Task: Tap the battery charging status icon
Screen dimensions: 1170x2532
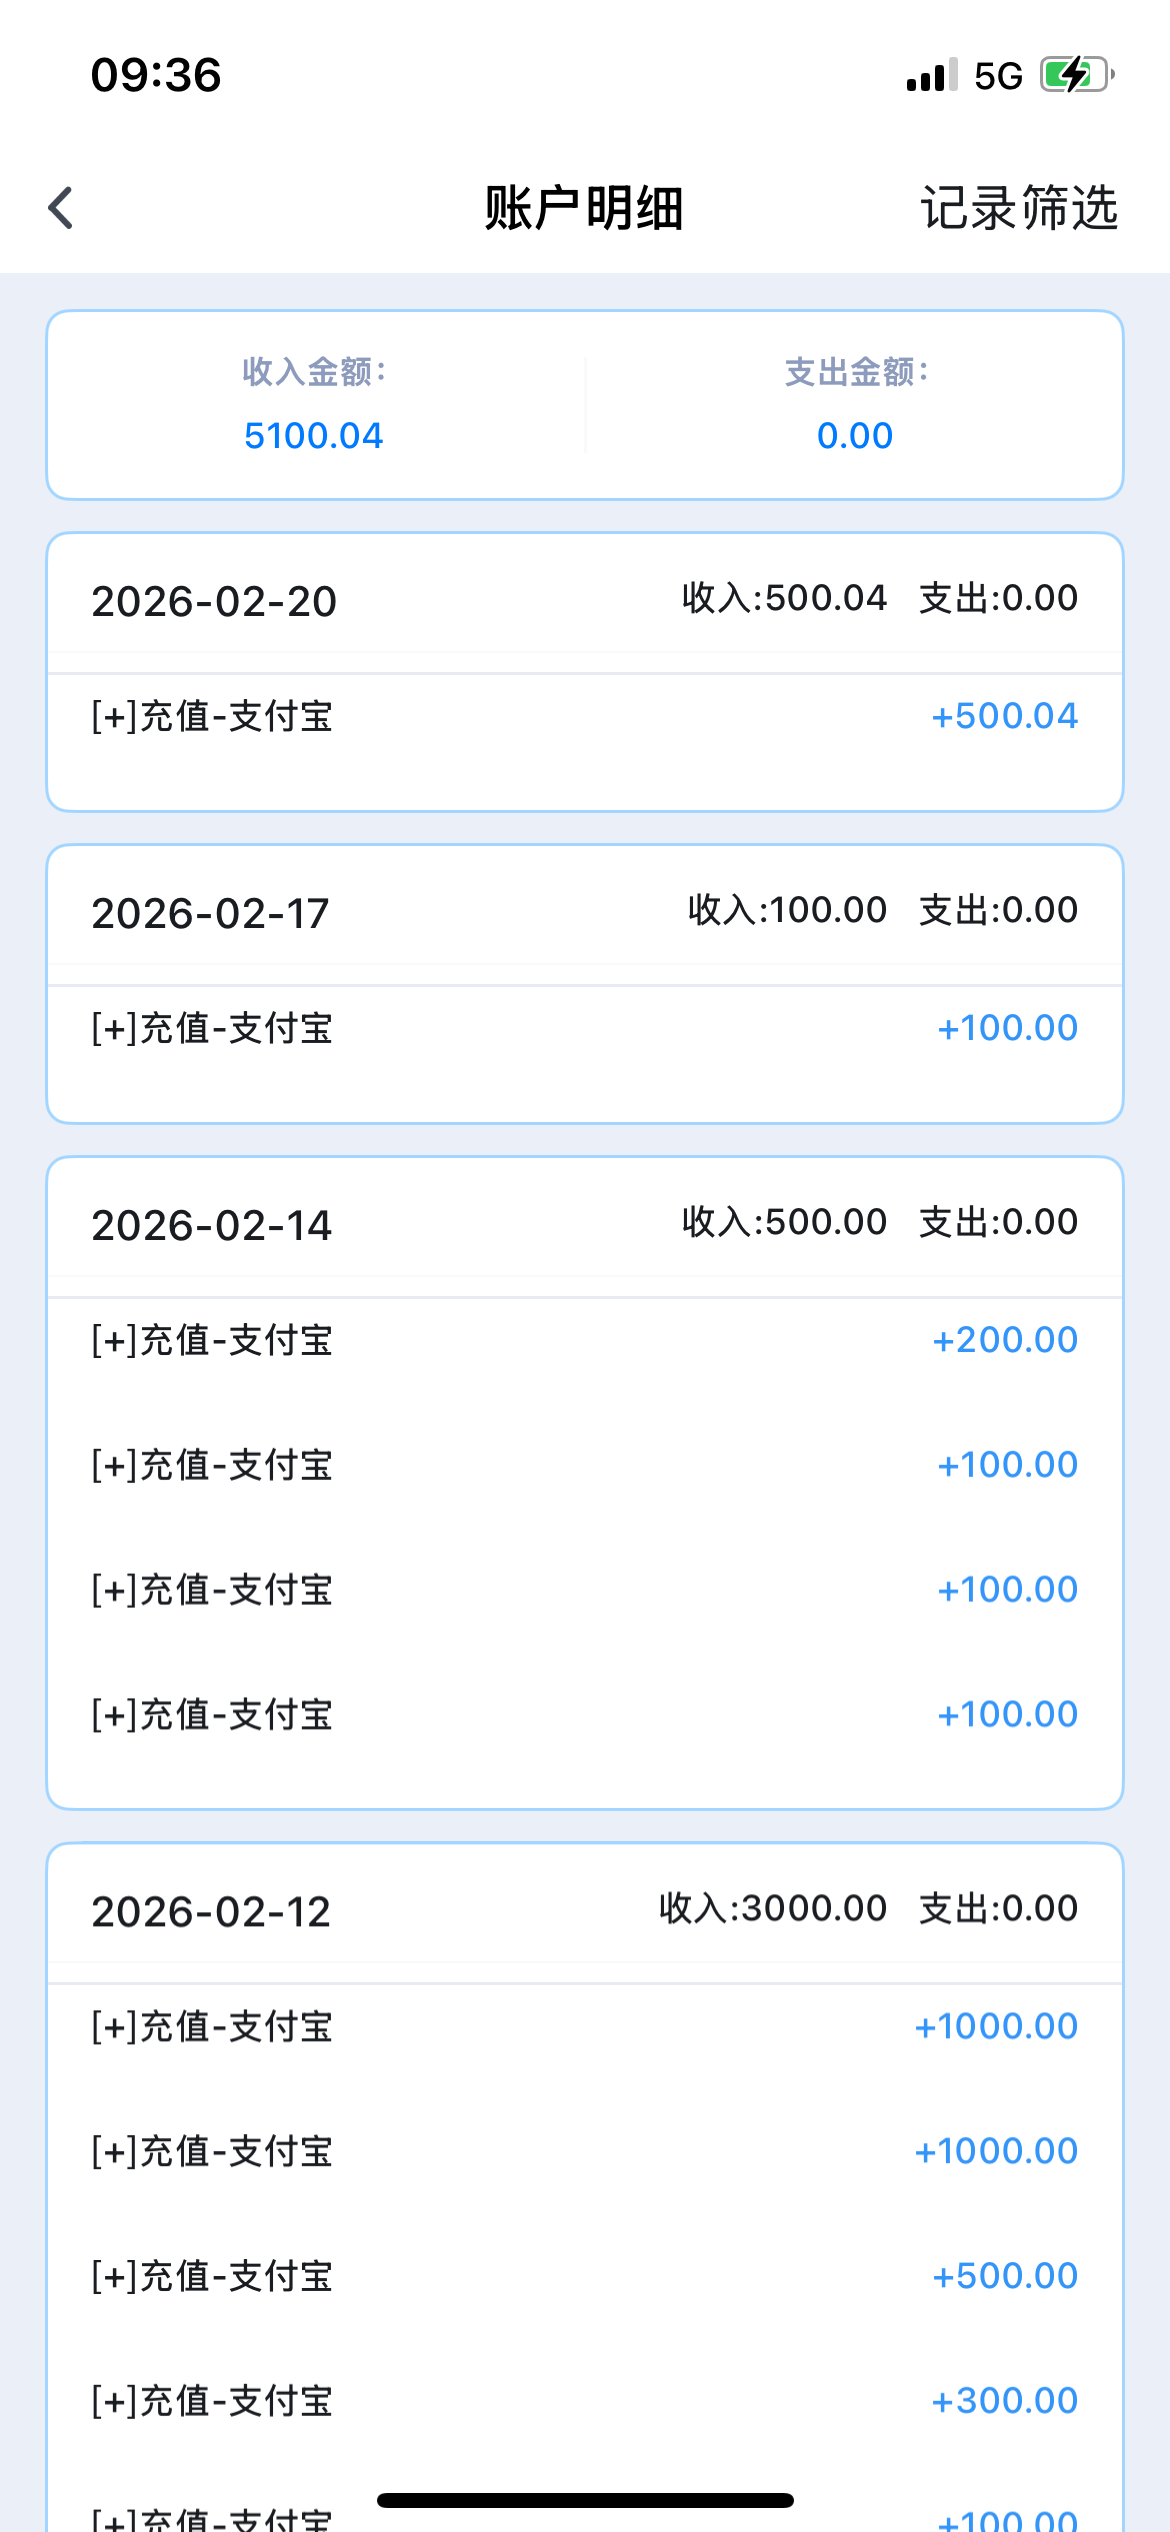Action: click(x=1076, y=75)
